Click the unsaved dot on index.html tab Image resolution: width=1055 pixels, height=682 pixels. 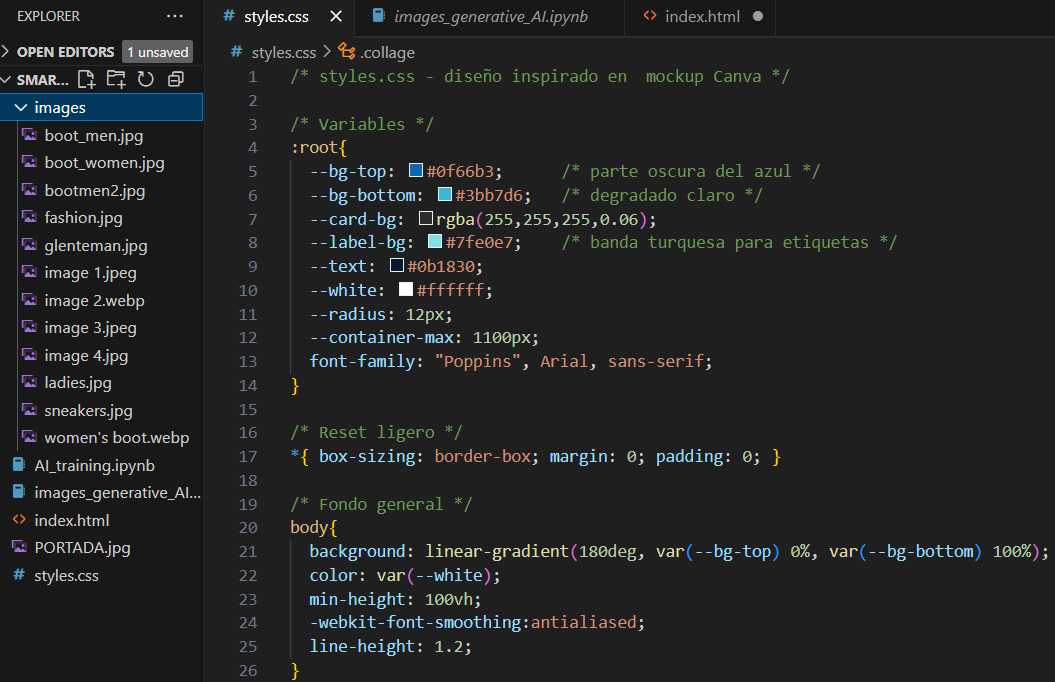tap(758, 16)
